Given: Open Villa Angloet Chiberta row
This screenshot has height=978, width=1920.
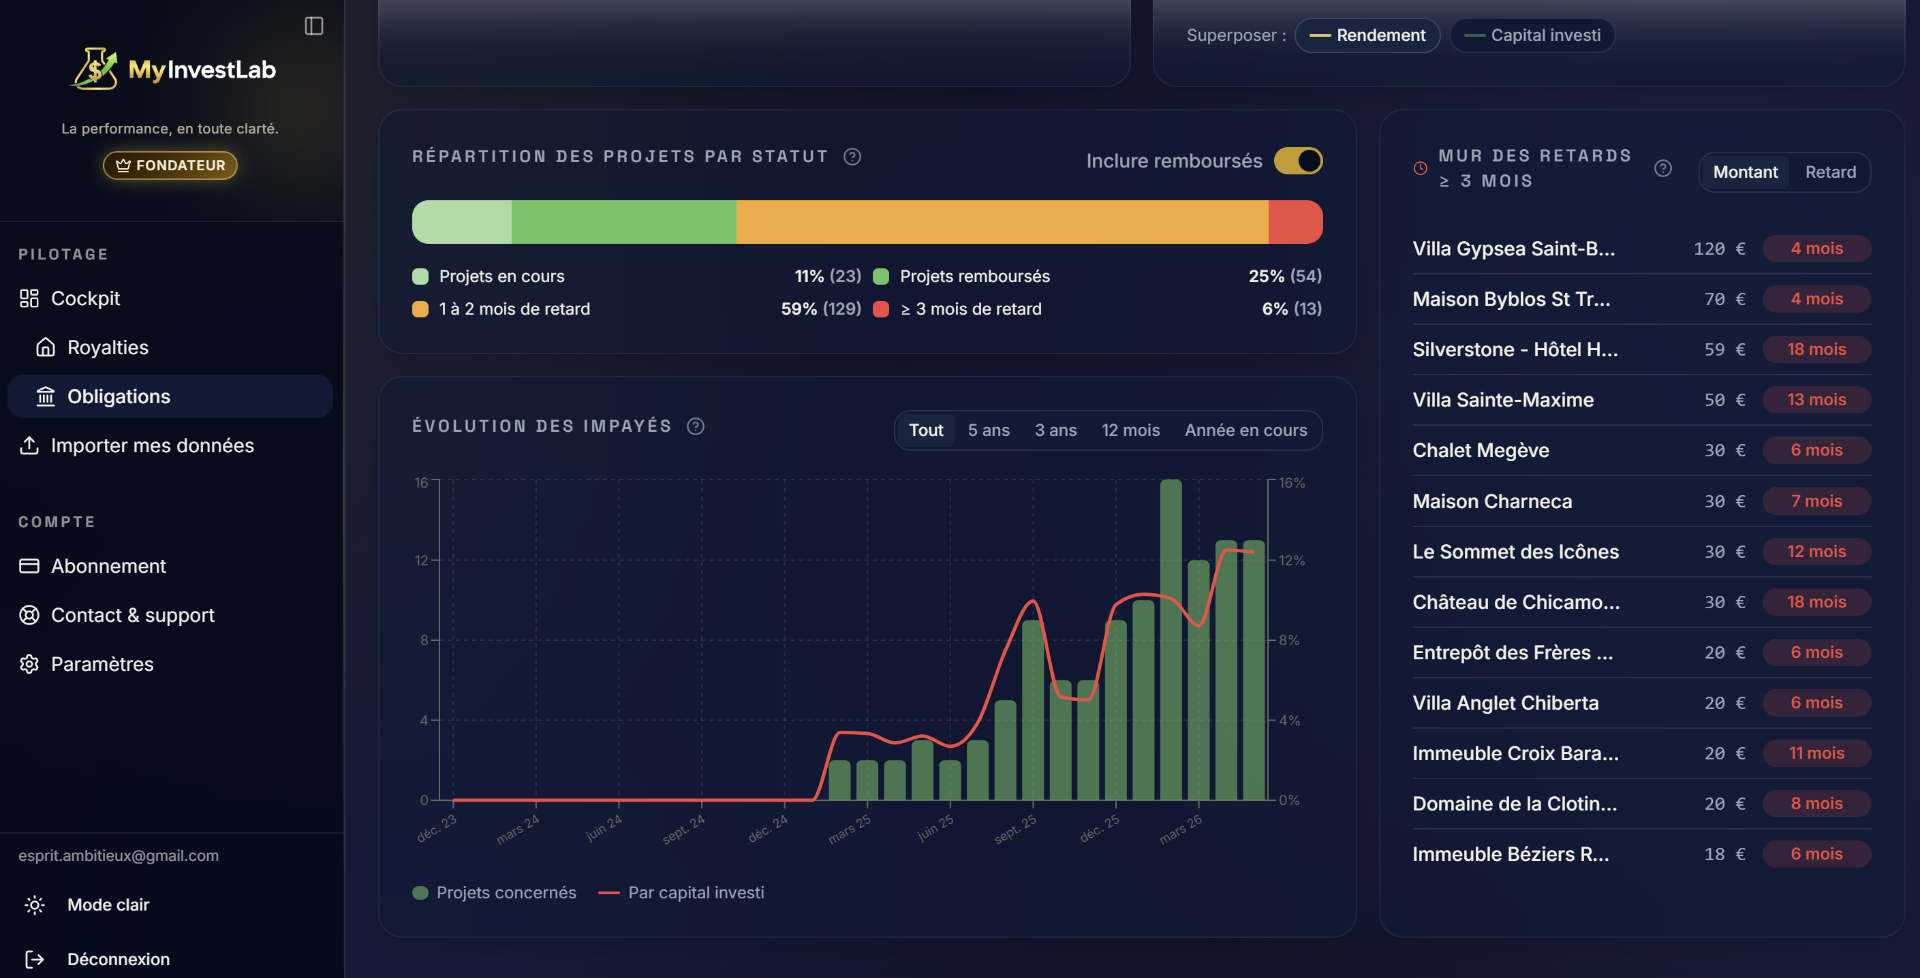Looking at the screenshot, I should point(1641,703).
